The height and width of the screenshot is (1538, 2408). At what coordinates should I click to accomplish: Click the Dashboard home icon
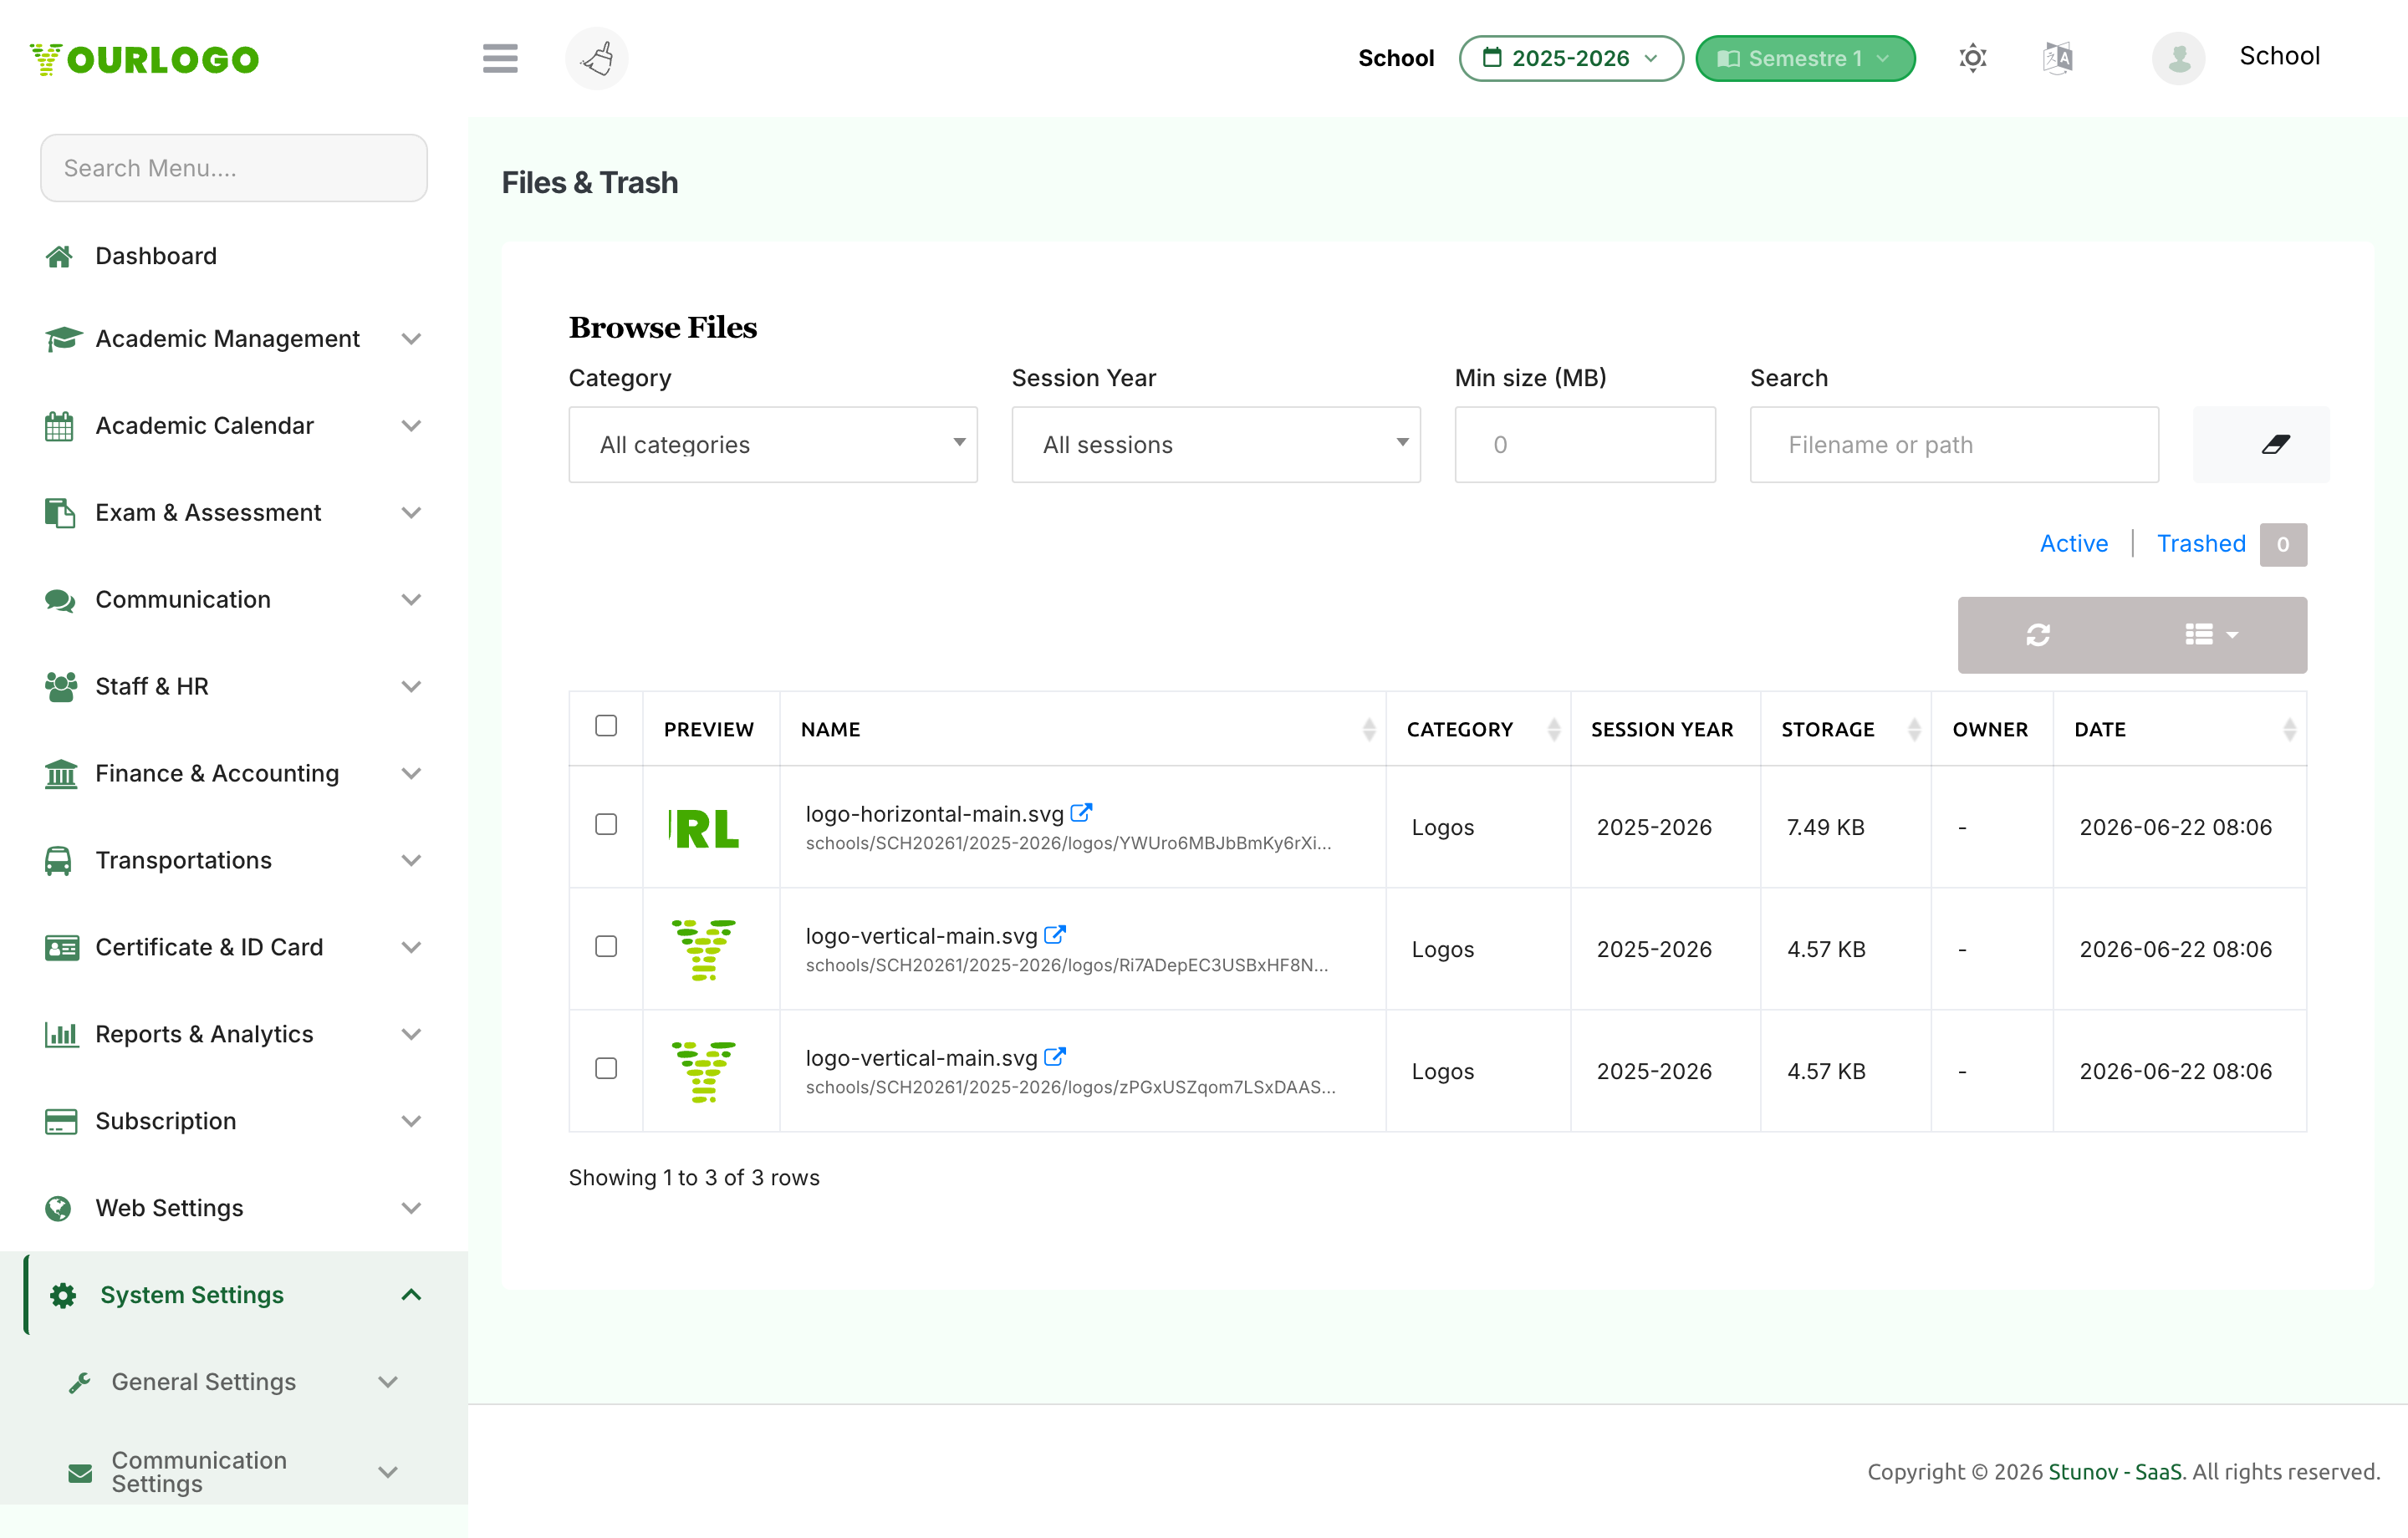pyautogui.click(x=60, y=256)
